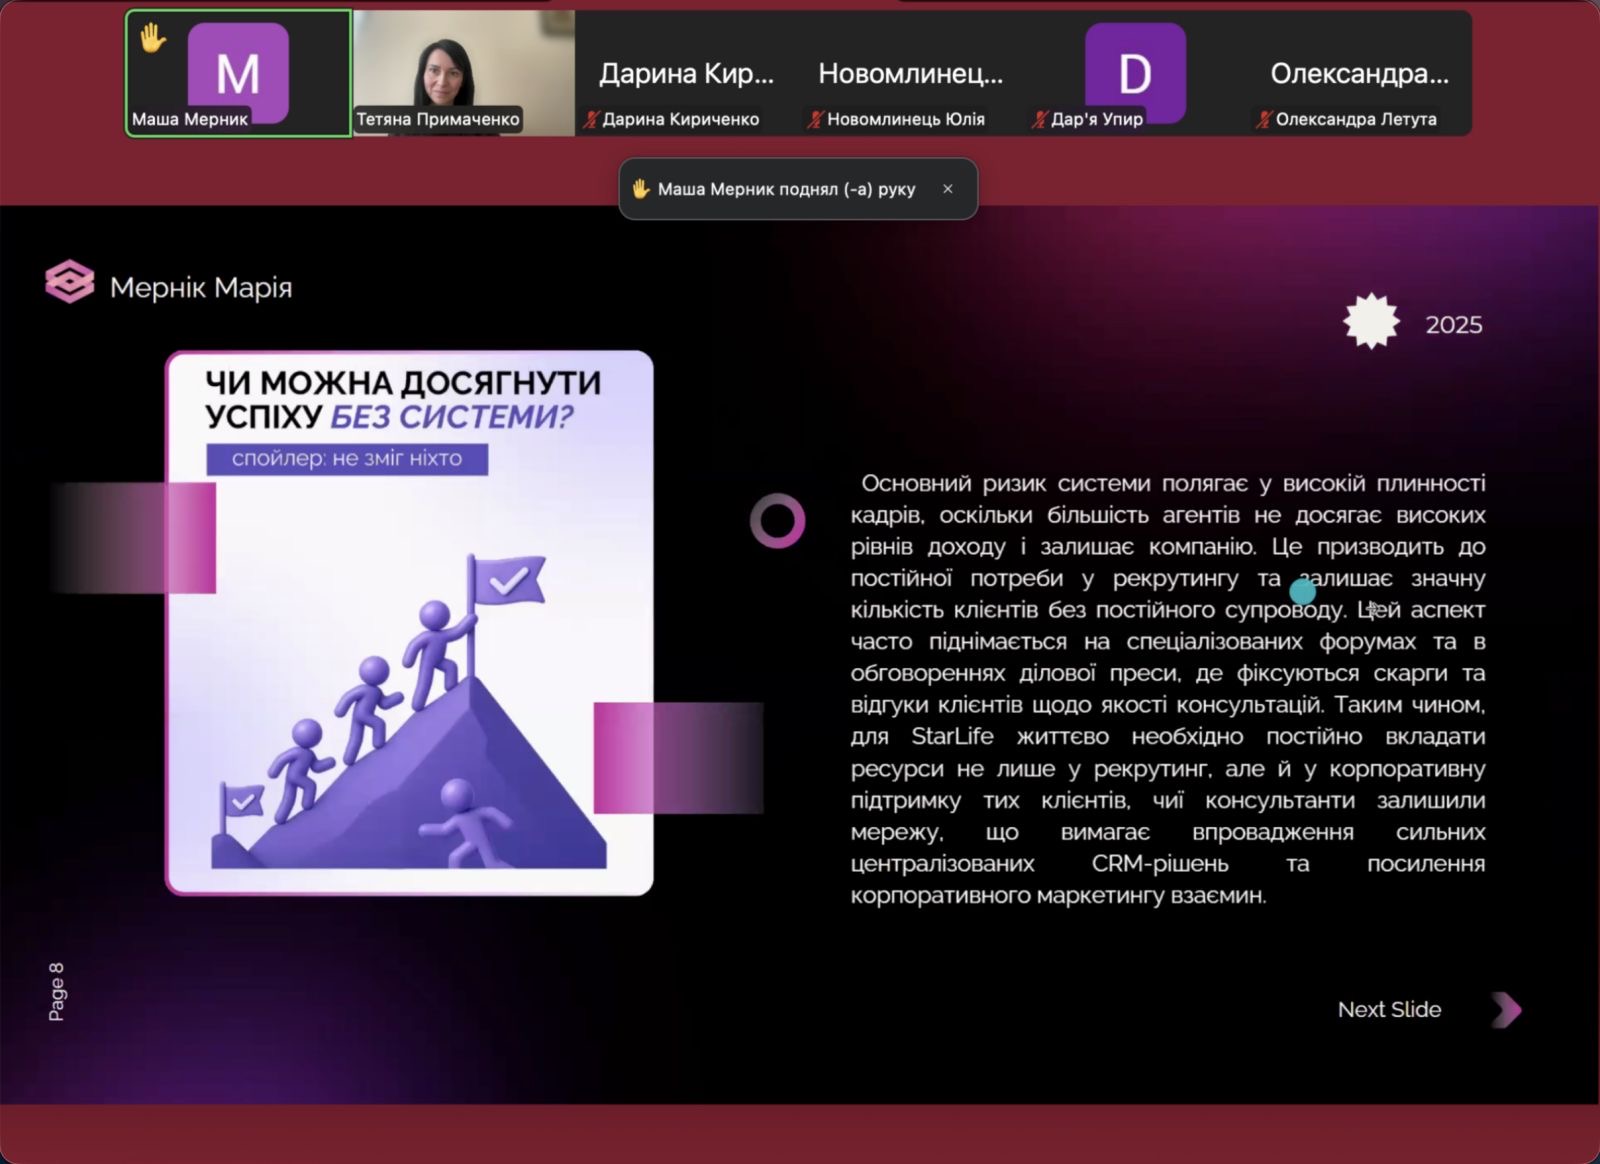
Task: Open the Дарина Кириченко participant tile
Action: pos(686,74)
